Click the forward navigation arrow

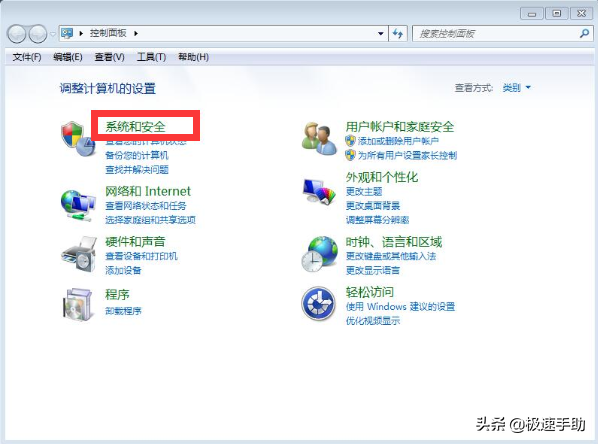38,34
